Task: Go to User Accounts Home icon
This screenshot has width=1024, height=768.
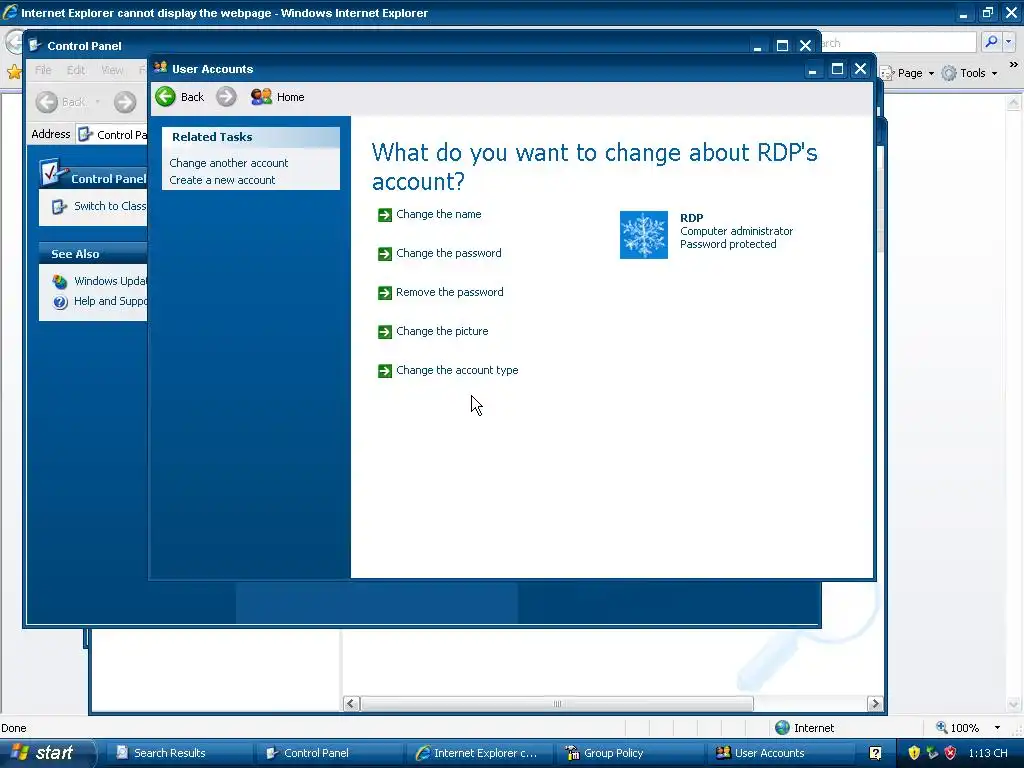Action: pyautogui.click(x=261, y=97)
